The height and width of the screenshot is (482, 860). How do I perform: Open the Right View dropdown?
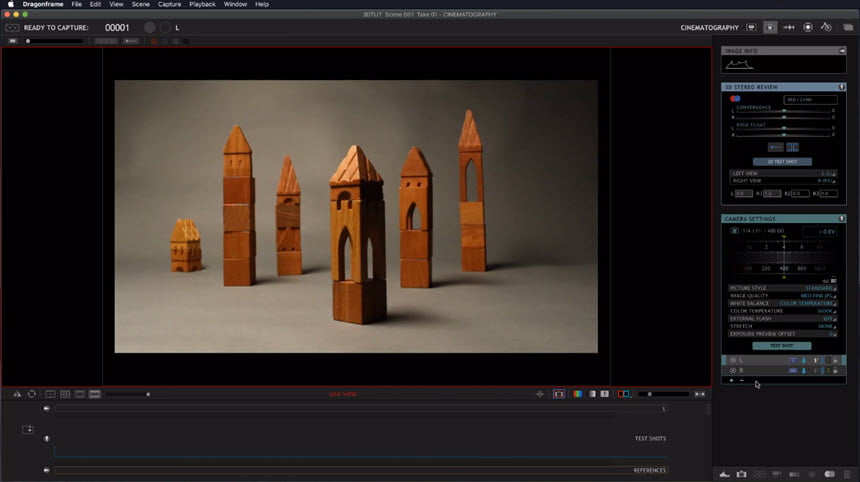point(783,180)
